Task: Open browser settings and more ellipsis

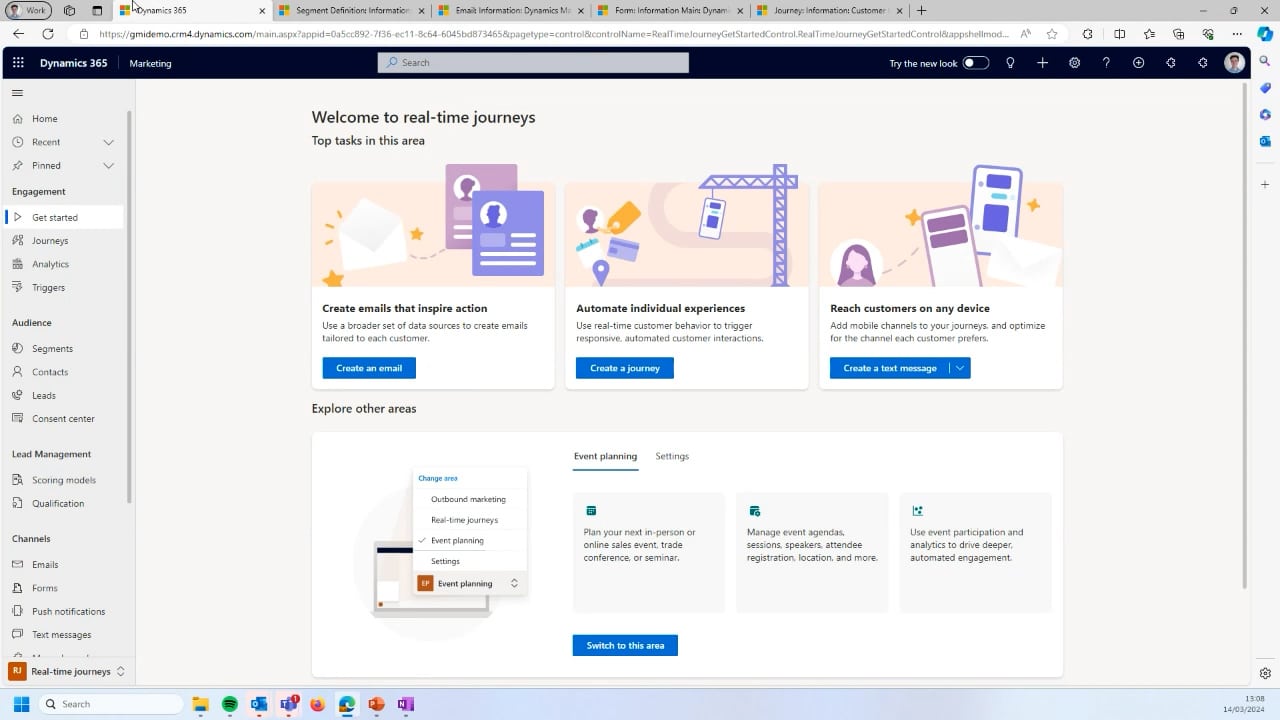Action: pyautogui.click(x=1237, y=33)
